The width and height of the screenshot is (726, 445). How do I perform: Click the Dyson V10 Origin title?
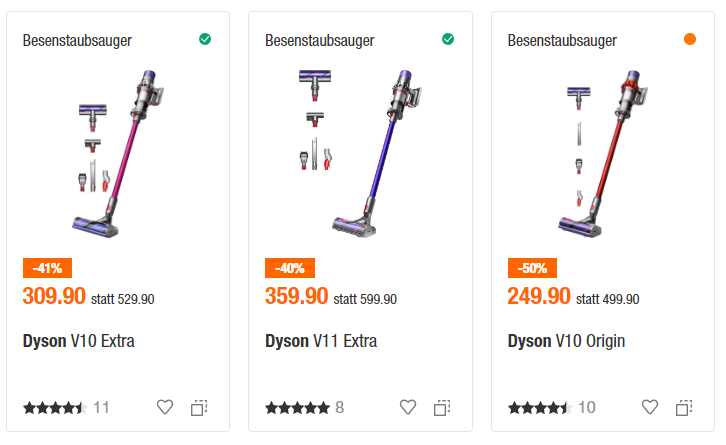coord(566,341)
